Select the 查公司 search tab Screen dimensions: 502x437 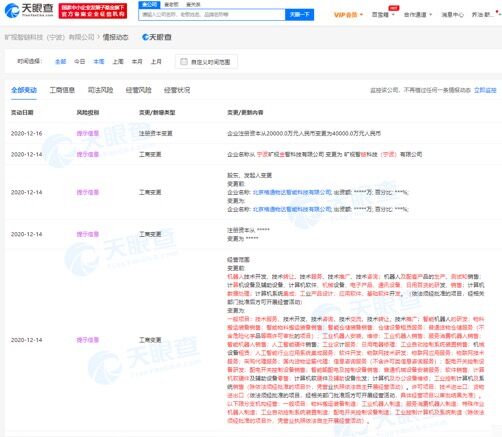tap(149, 4)
